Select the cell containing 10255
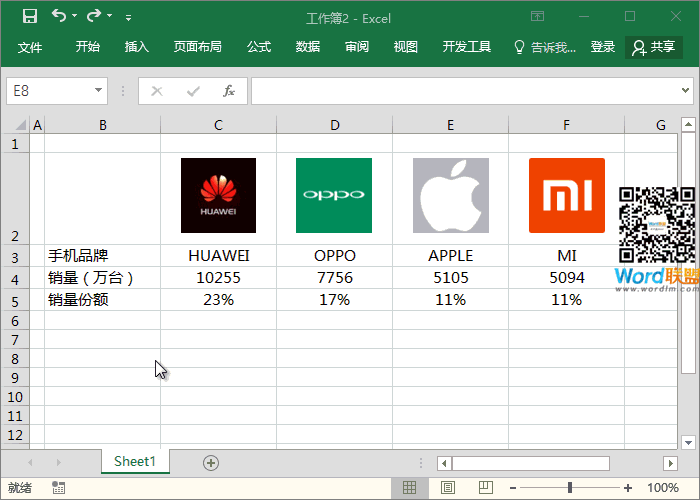 click(x=218, y=278)
